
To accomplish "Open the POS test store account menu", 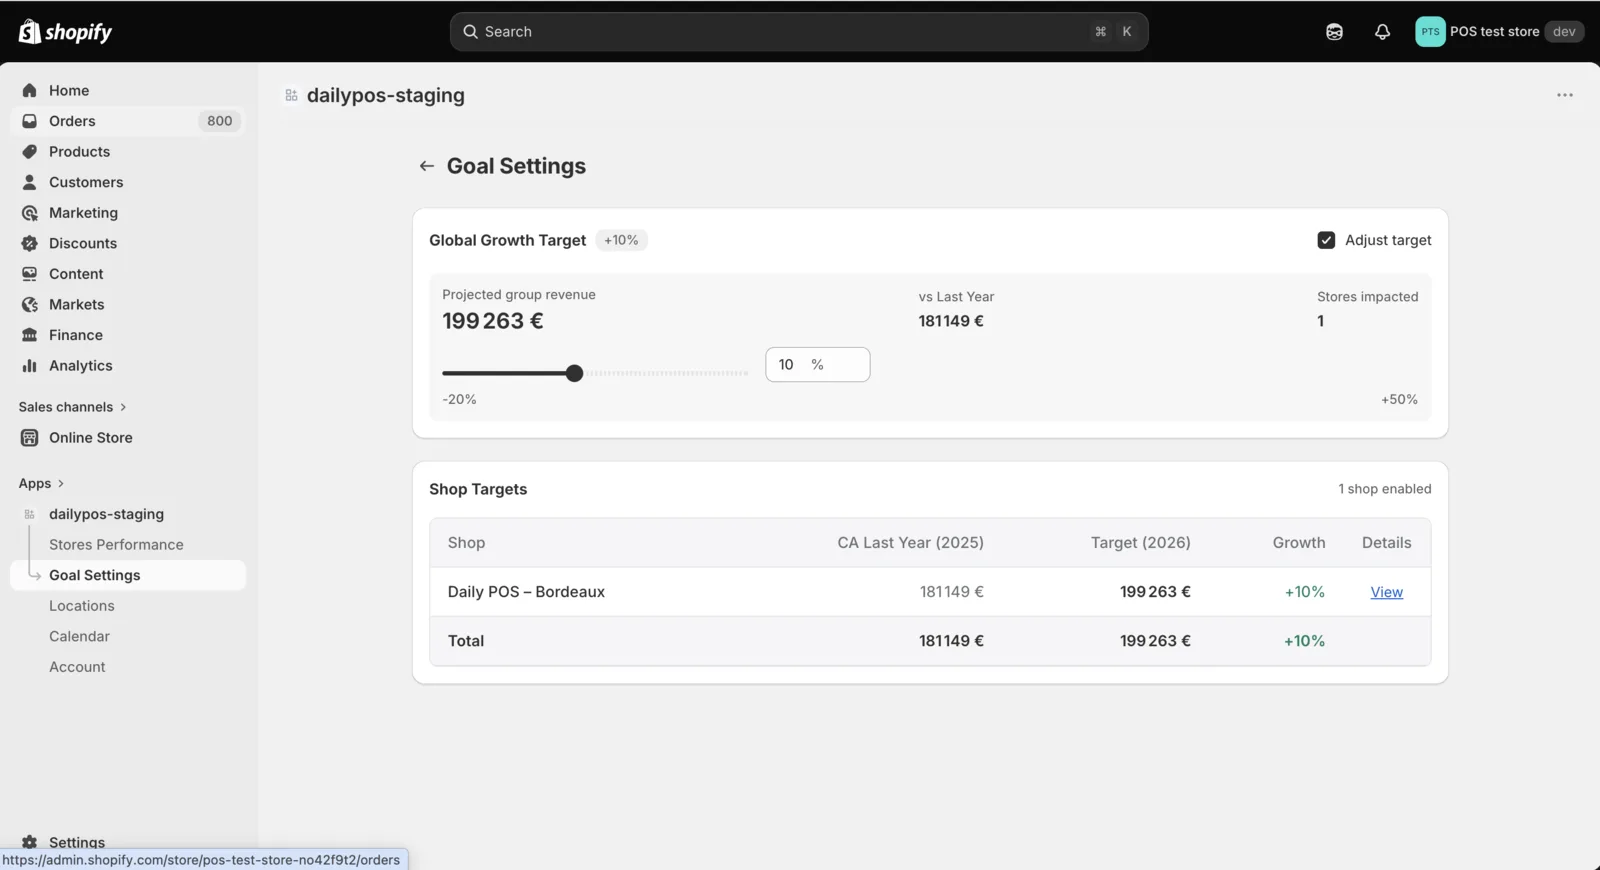I will [1499, 32].
